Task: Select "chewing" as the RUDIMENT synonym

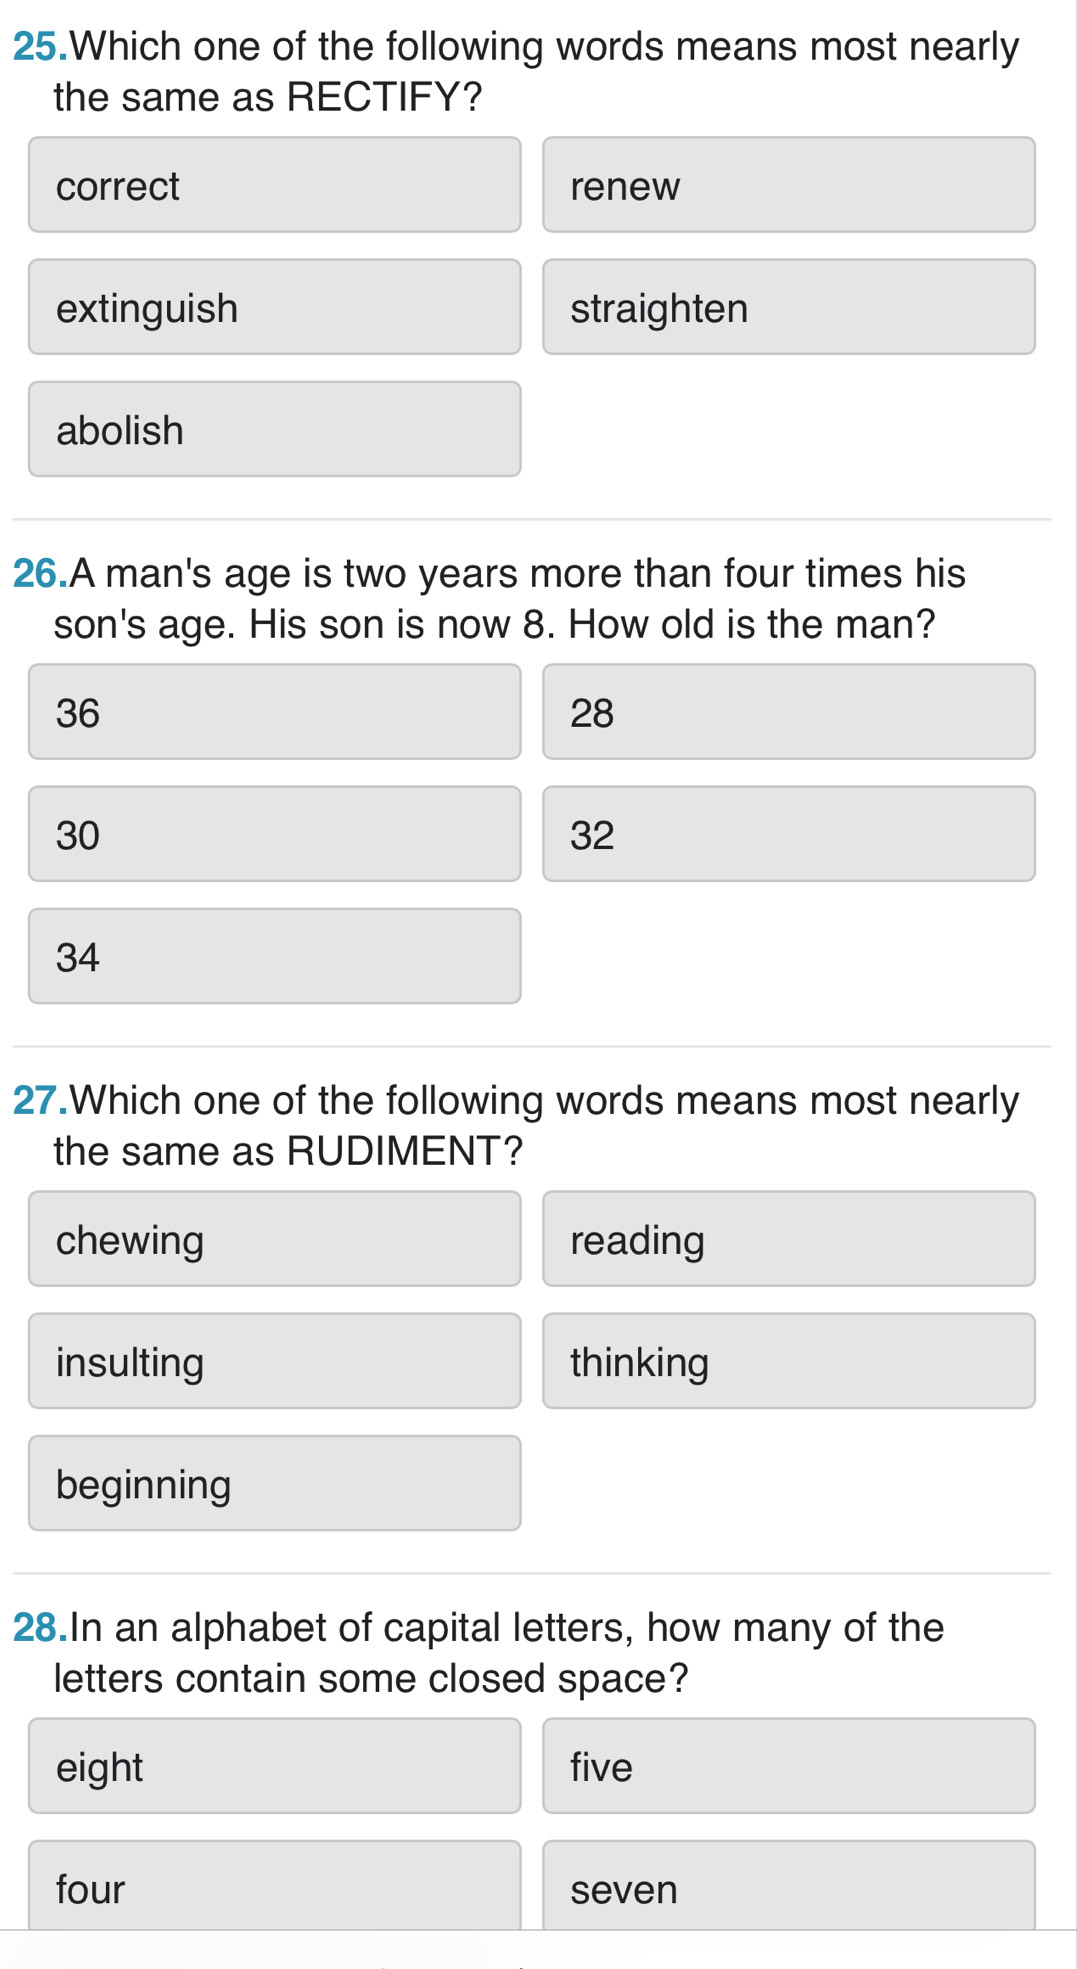Action: [x=275, y=1238]
